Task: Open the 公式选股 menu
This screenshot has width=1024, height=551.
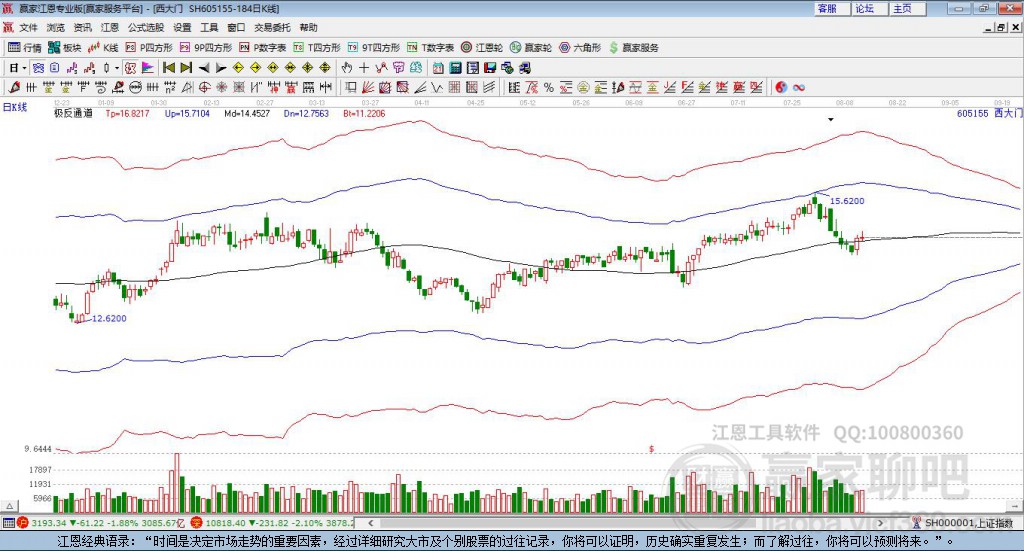Action: 145,28
